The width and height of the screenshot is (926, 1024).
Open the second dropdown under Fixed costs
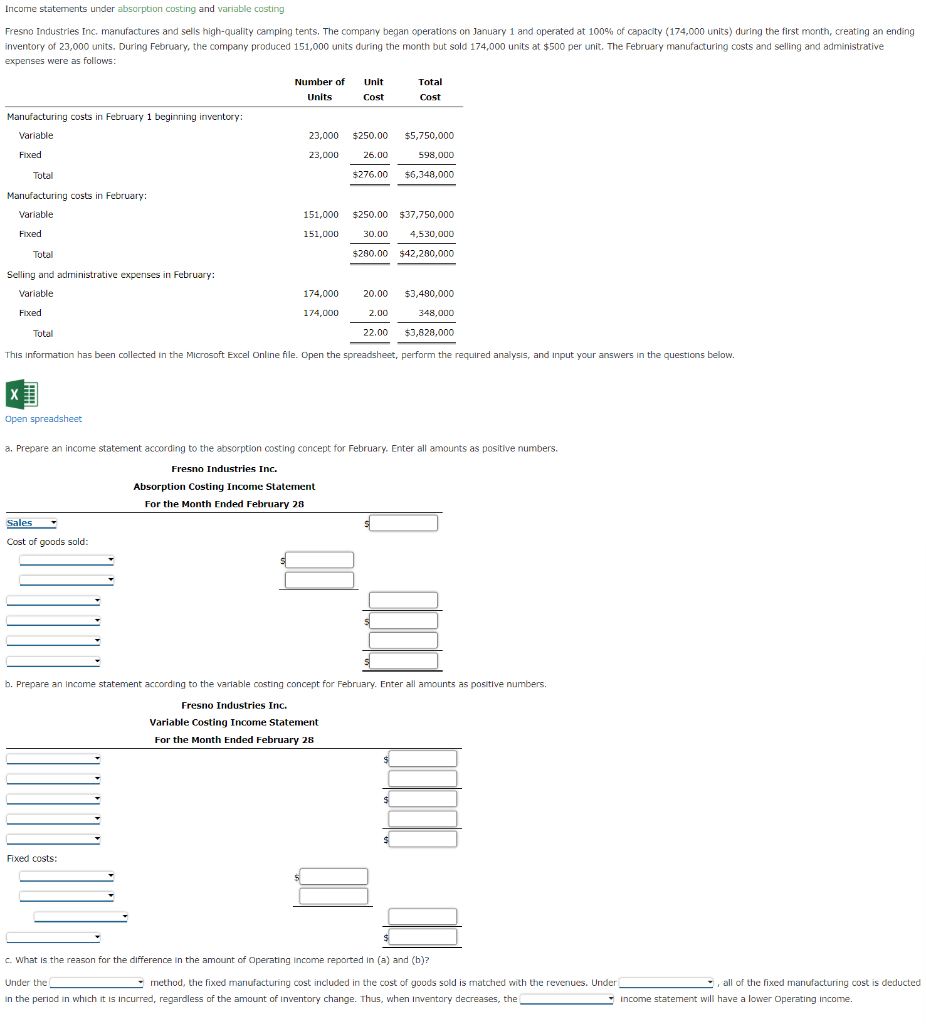pos(65,895)
